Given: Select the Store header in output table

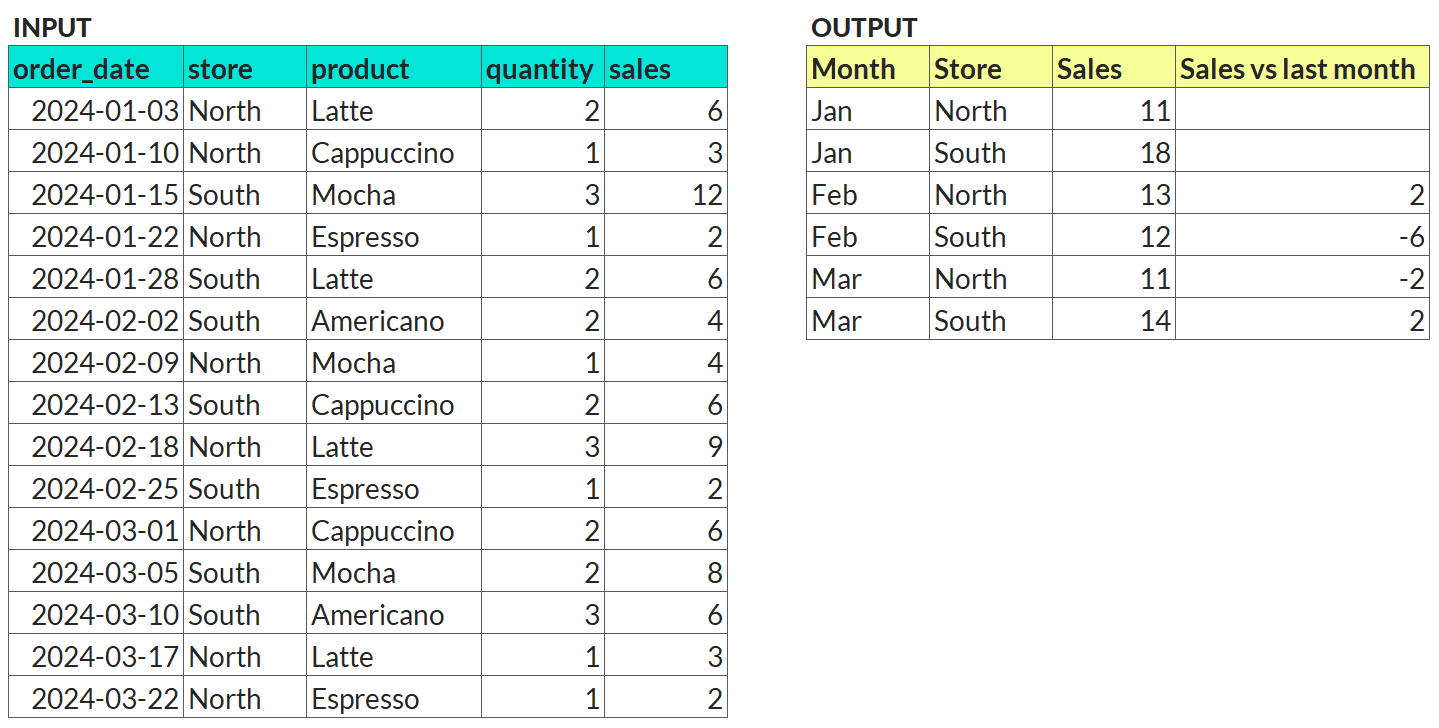Looking at the screenshot, I should [991, 68].
